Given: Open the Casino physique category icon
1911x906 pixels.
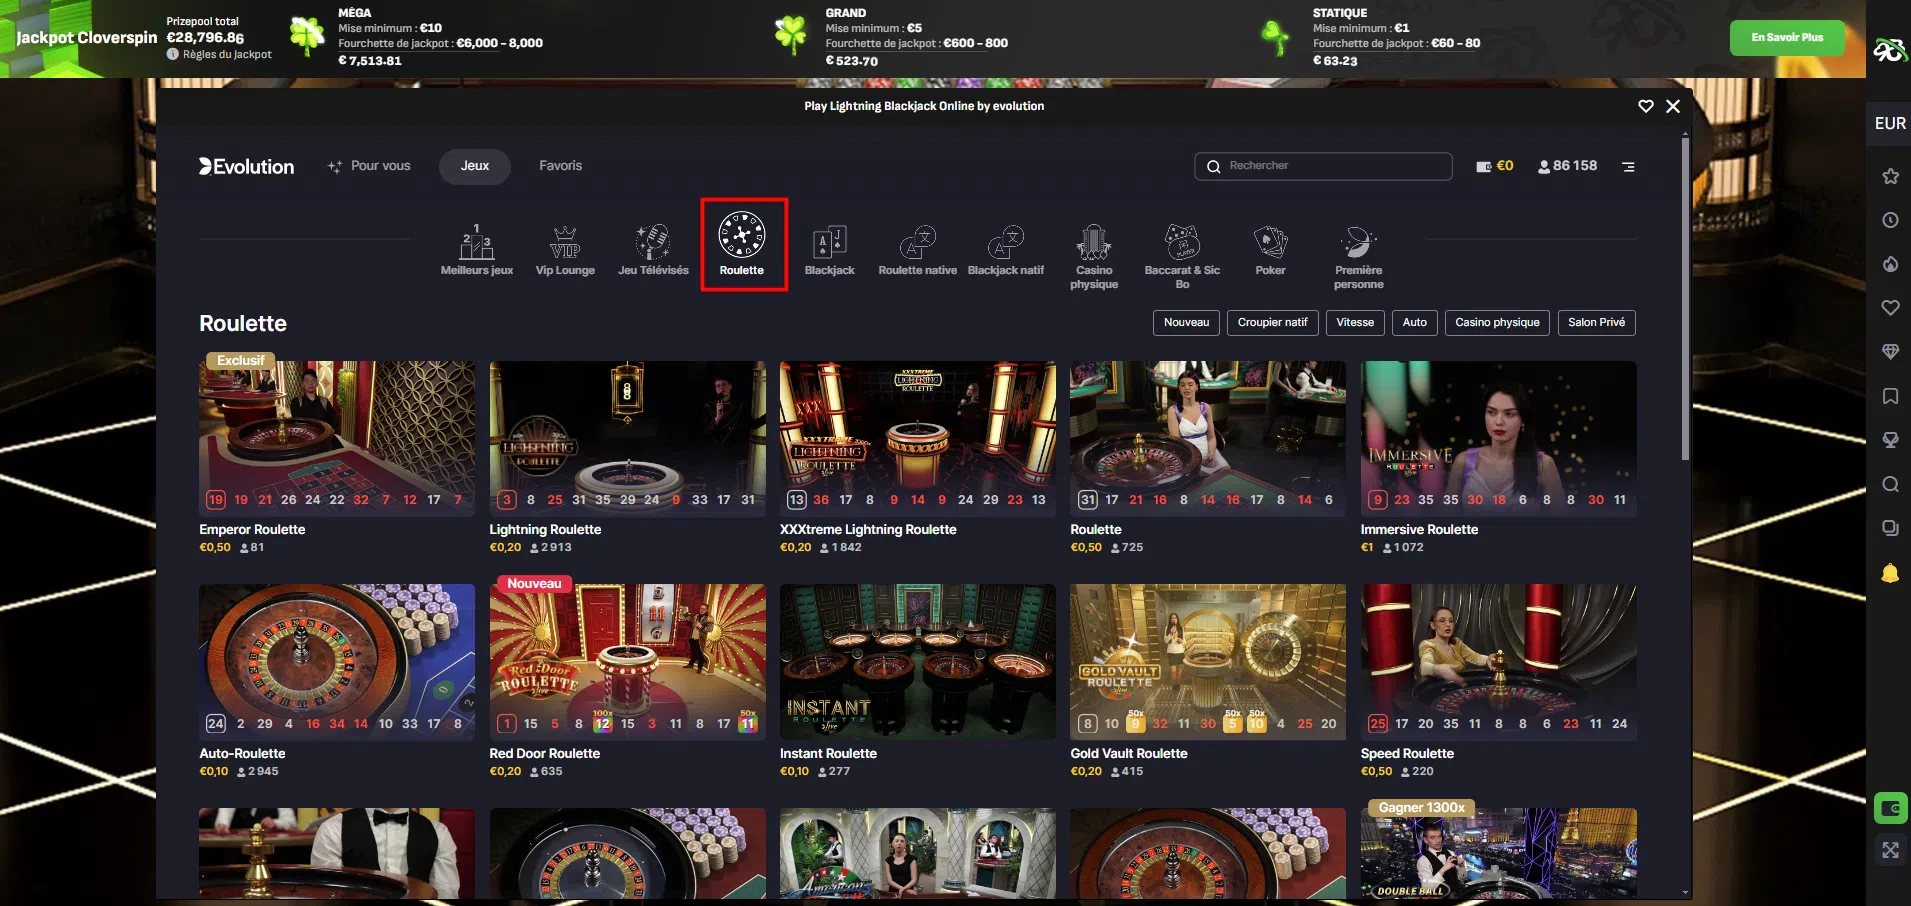Looking at the screenshot, I should [1094, 256].
